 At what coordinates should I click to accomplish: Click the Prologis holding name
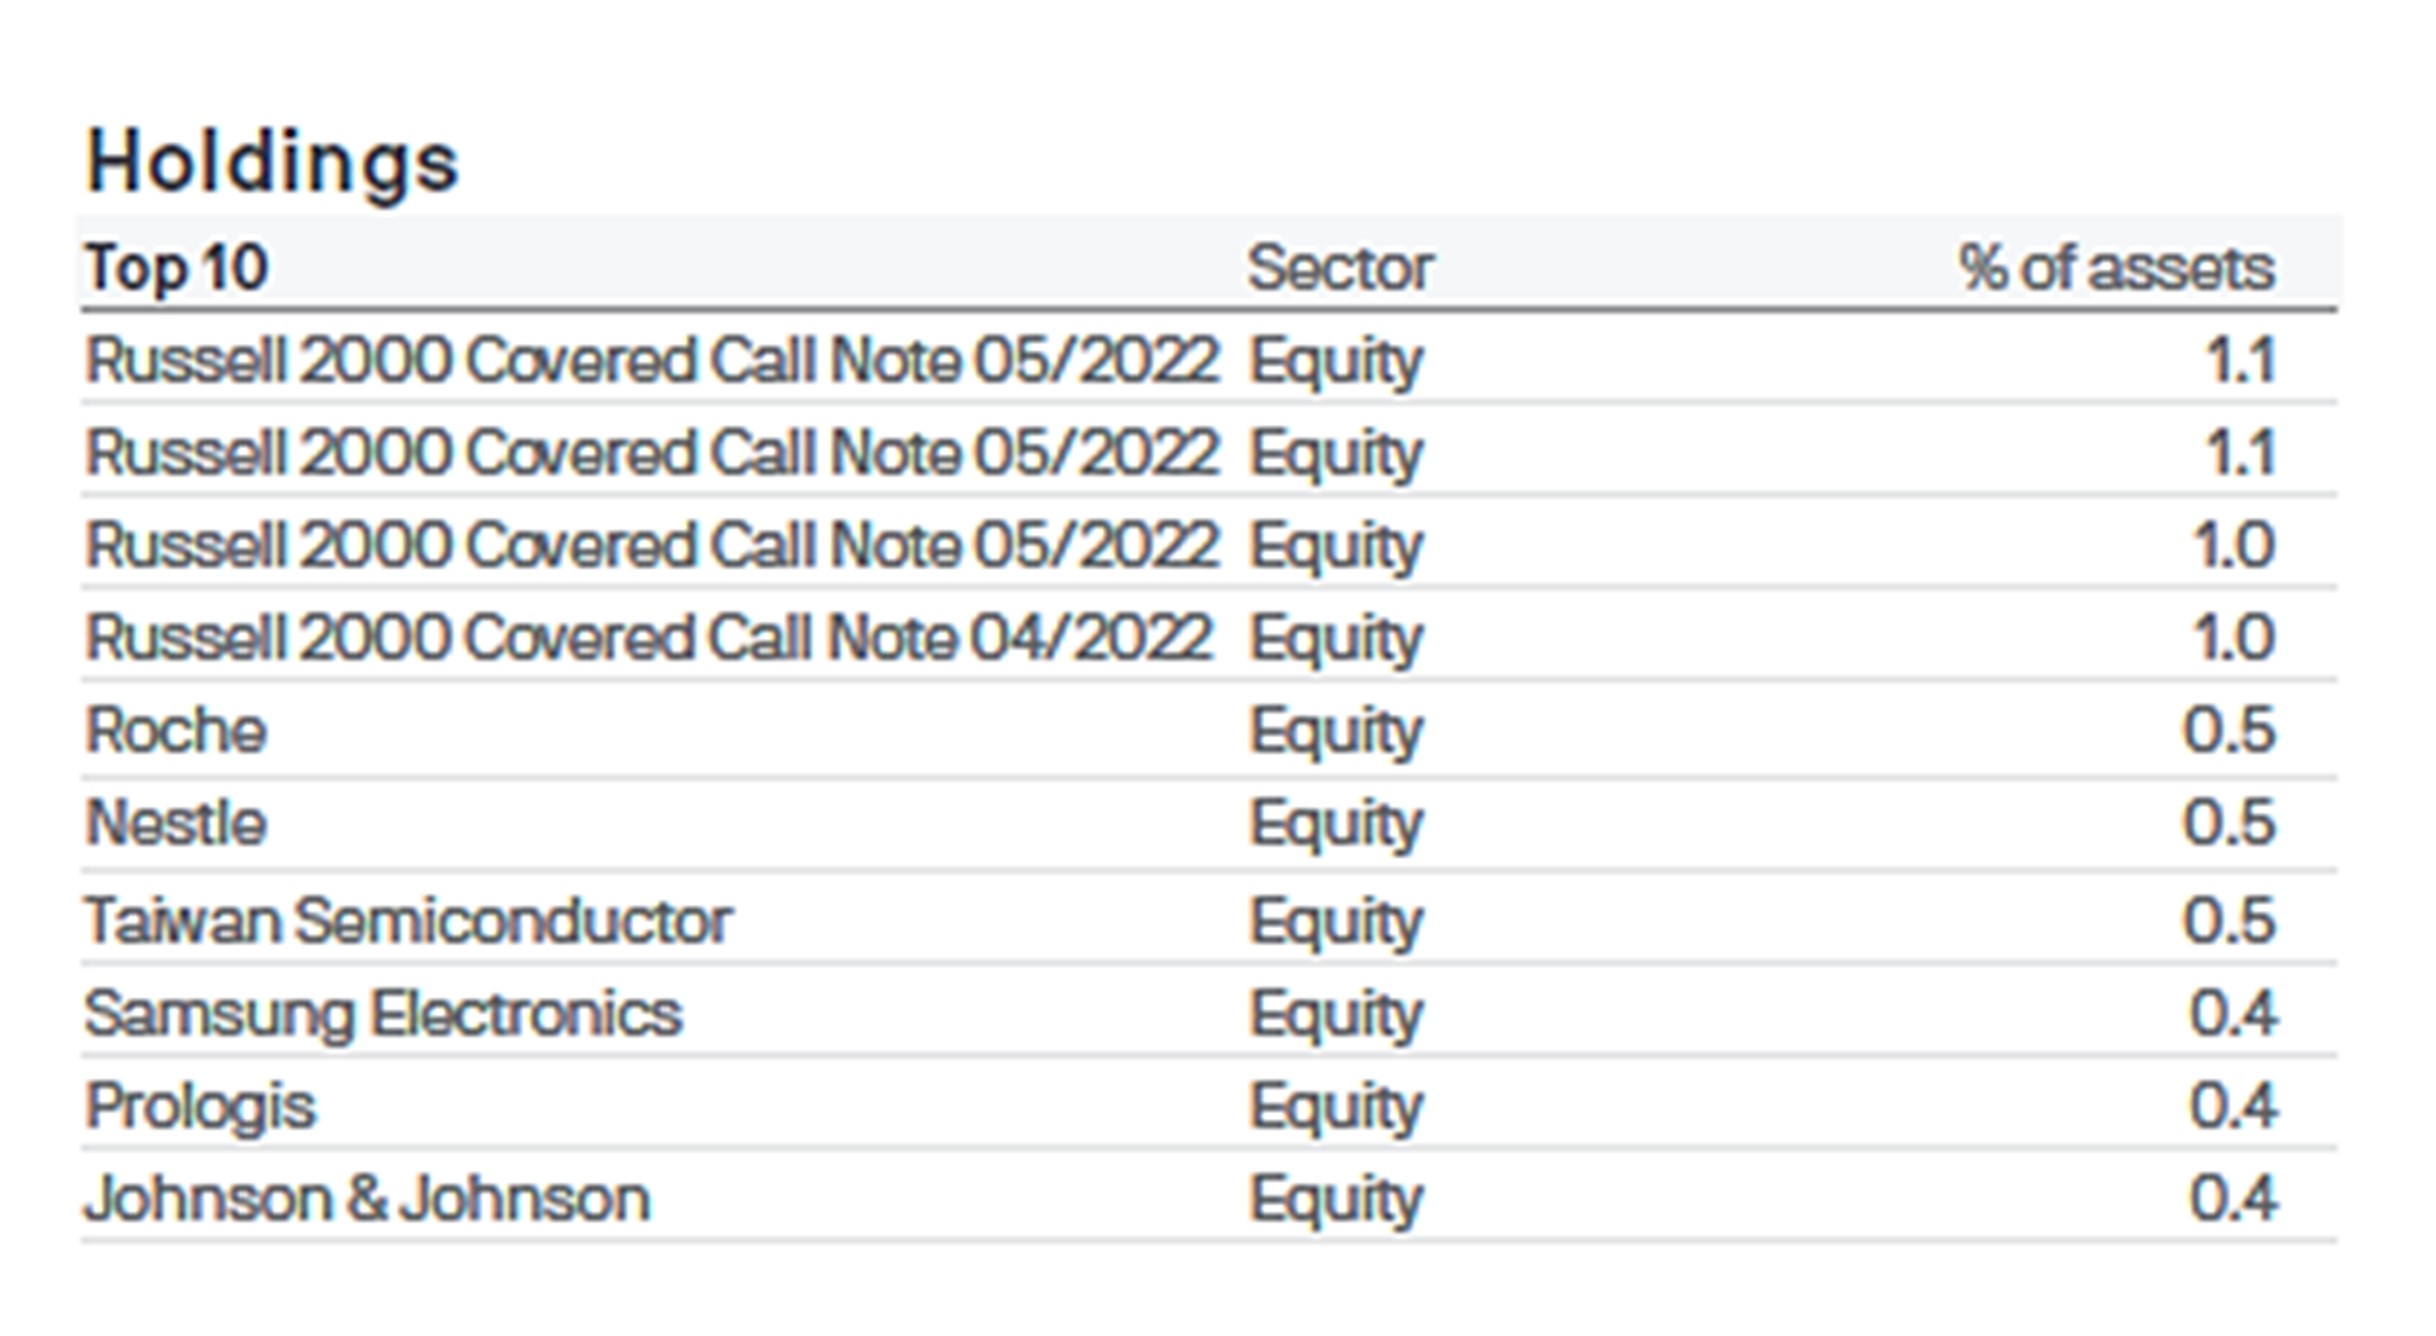click(200, 1107)
